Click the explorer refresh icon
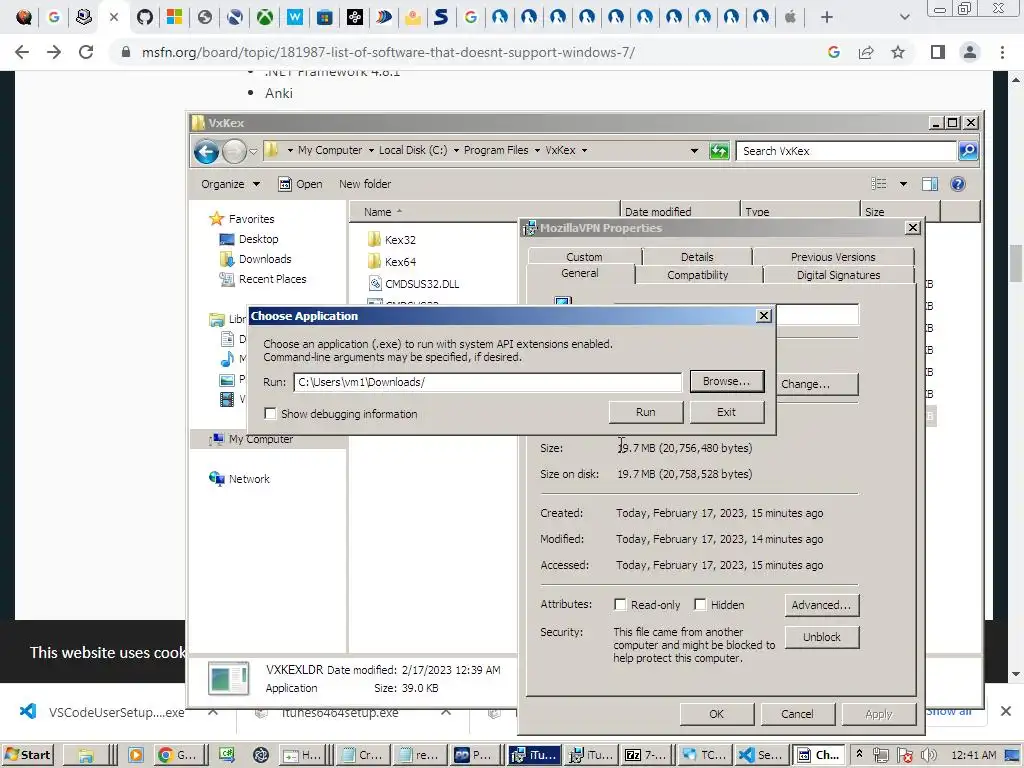Viewport: 1024px width, 768px height. [719, 151]
